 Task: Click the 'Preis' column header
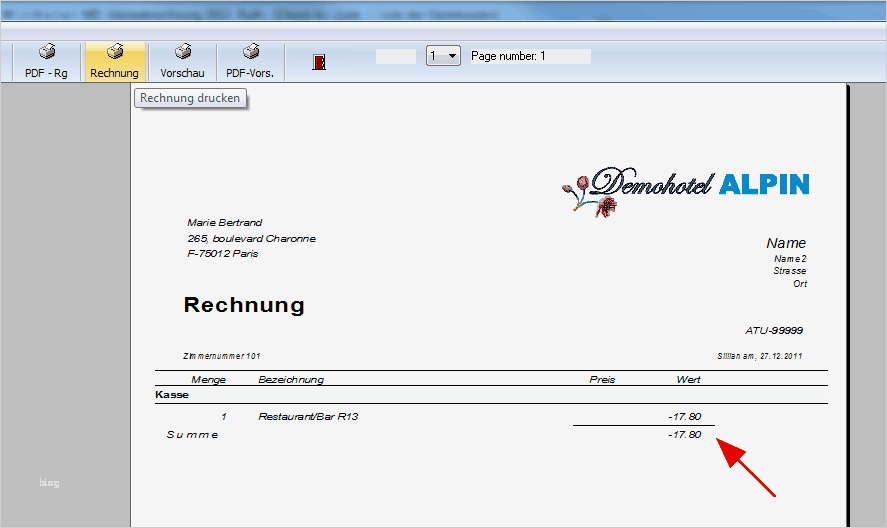pos(602,380)
